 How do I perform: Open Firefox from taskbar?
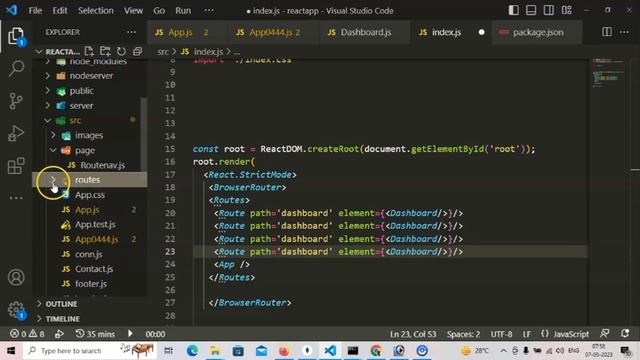coord(284,350)
